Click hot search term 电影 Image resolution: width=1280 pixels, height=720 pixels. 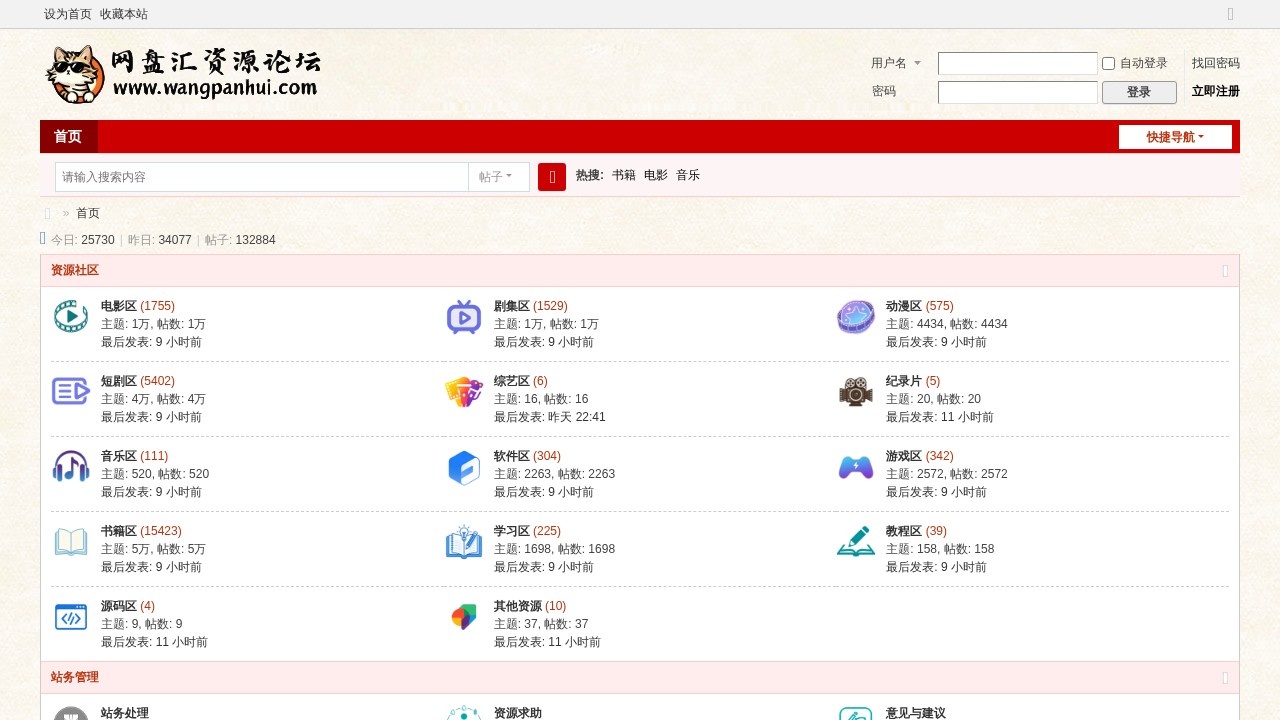[x=656, y=175]
